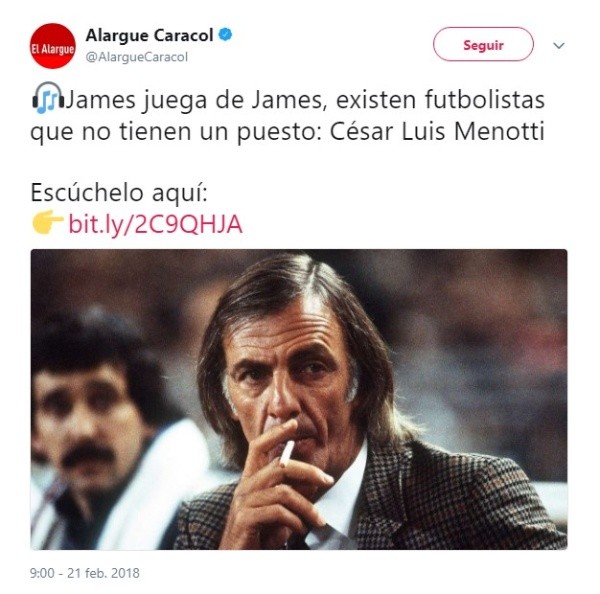Click the 9:00 - 21 feb. 2018 timestamp
The width and height of the screenshot is (600, 594).
tap(85, 573)
